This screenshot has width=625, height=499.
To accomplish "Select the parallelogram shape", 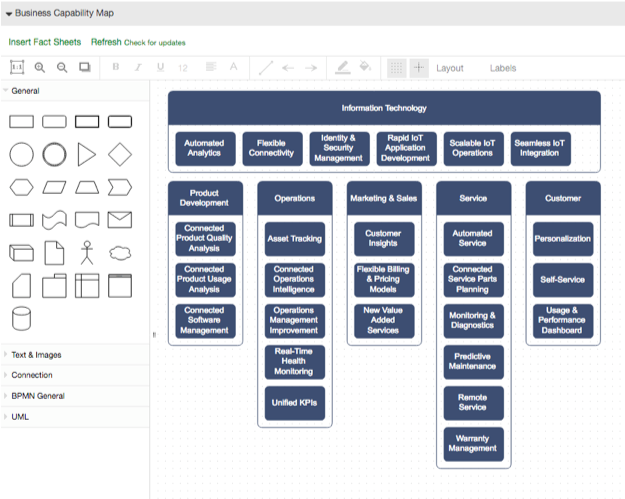I will pos(54,187).
